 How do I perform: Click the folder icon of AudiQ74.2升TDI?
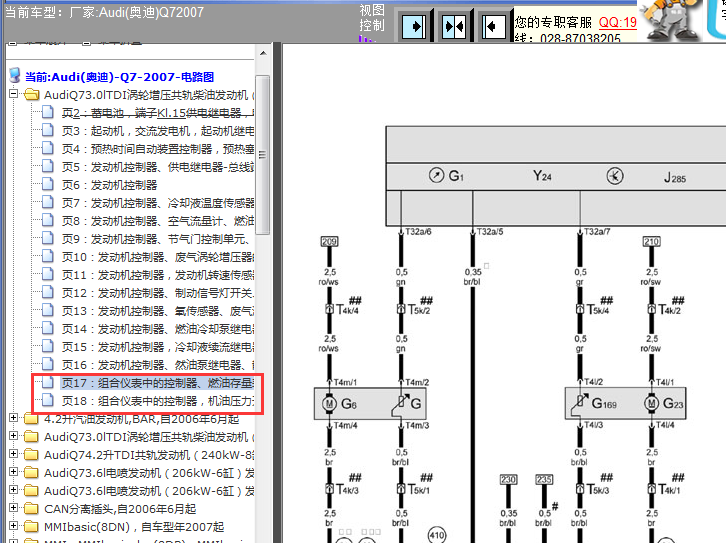[31, 455]
